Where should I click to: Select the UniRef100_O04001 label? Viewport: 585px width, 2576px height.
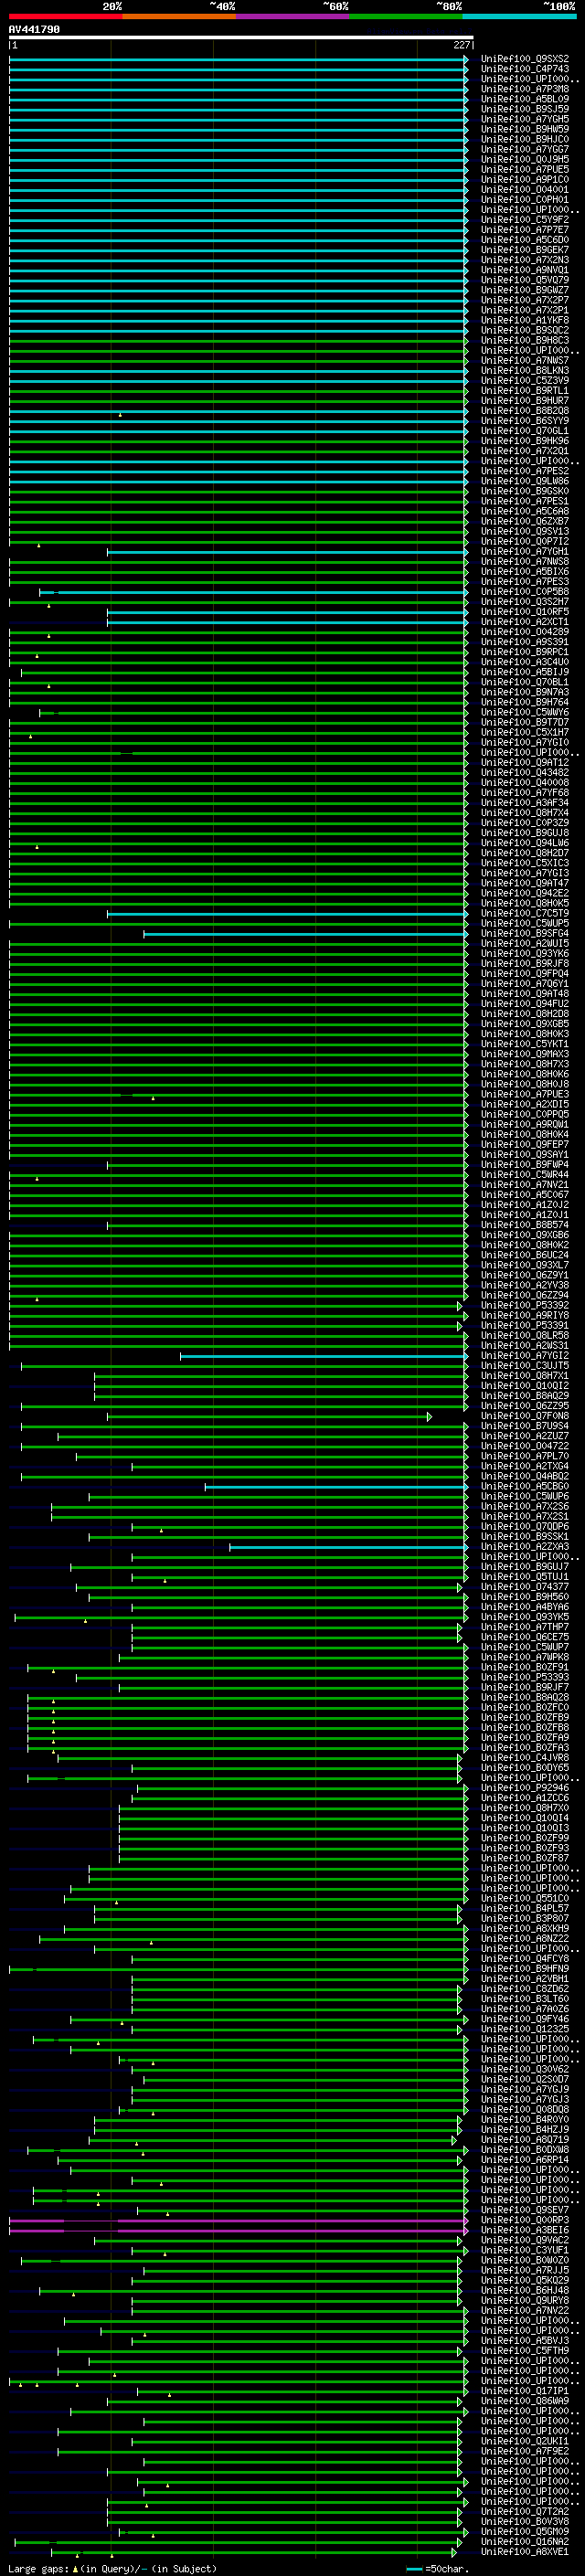point(525,190)
